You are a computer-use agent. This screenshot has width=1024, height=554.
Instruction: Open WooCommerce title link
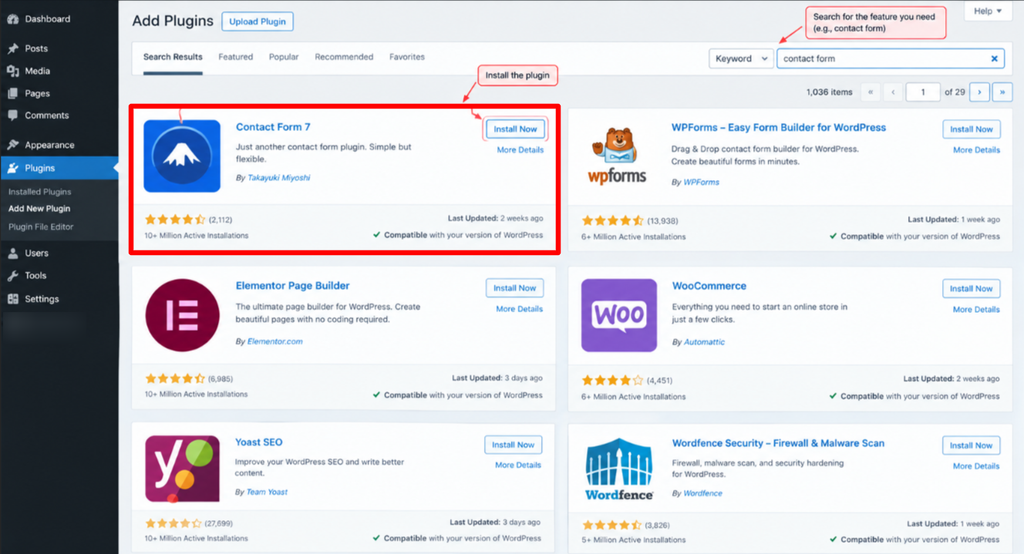709,286
